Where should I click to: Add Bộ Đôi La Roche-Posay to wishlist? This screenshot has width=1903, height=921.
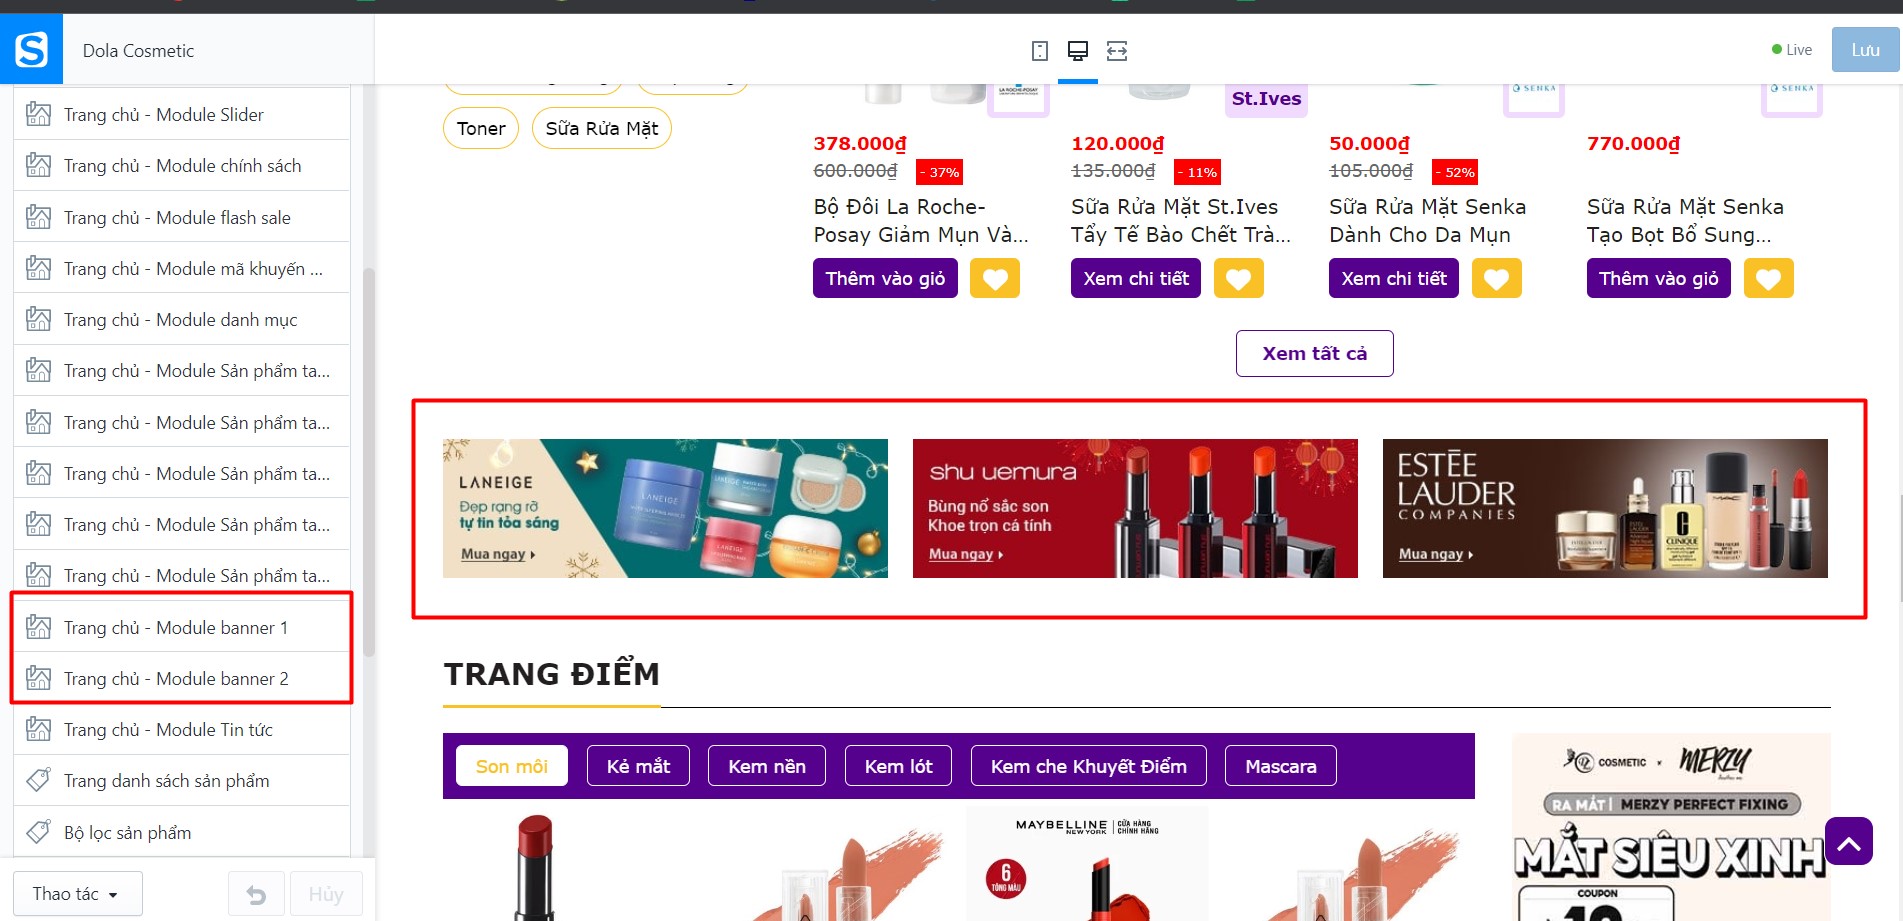tap(995, 279)
